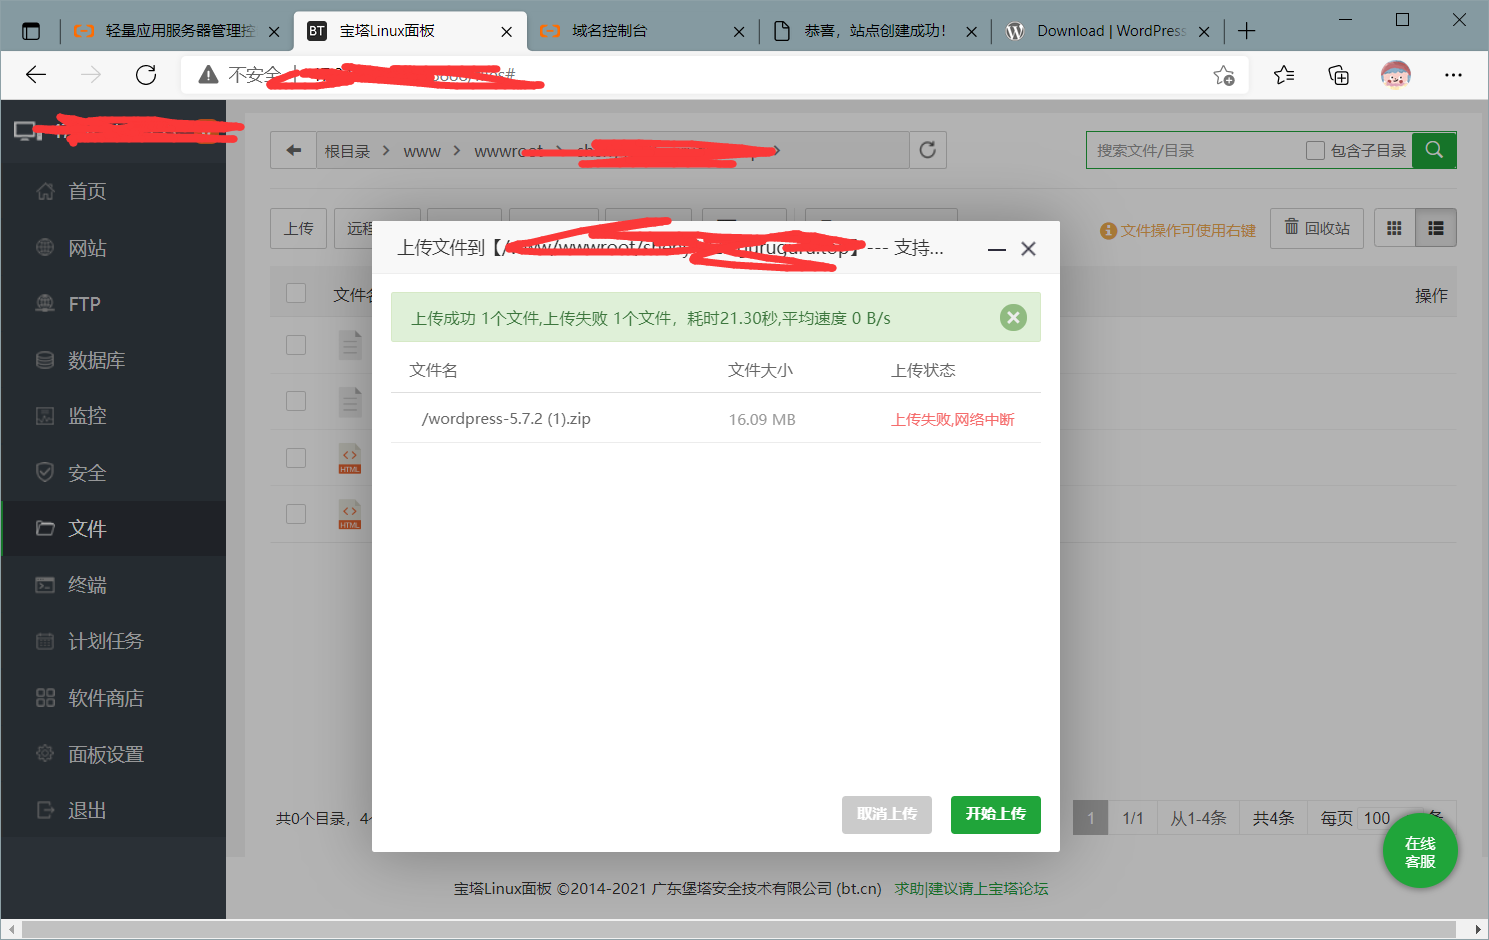Open browser collections icon
This screenshot has height=940, width=1489.
click(x=1338, y=75)
